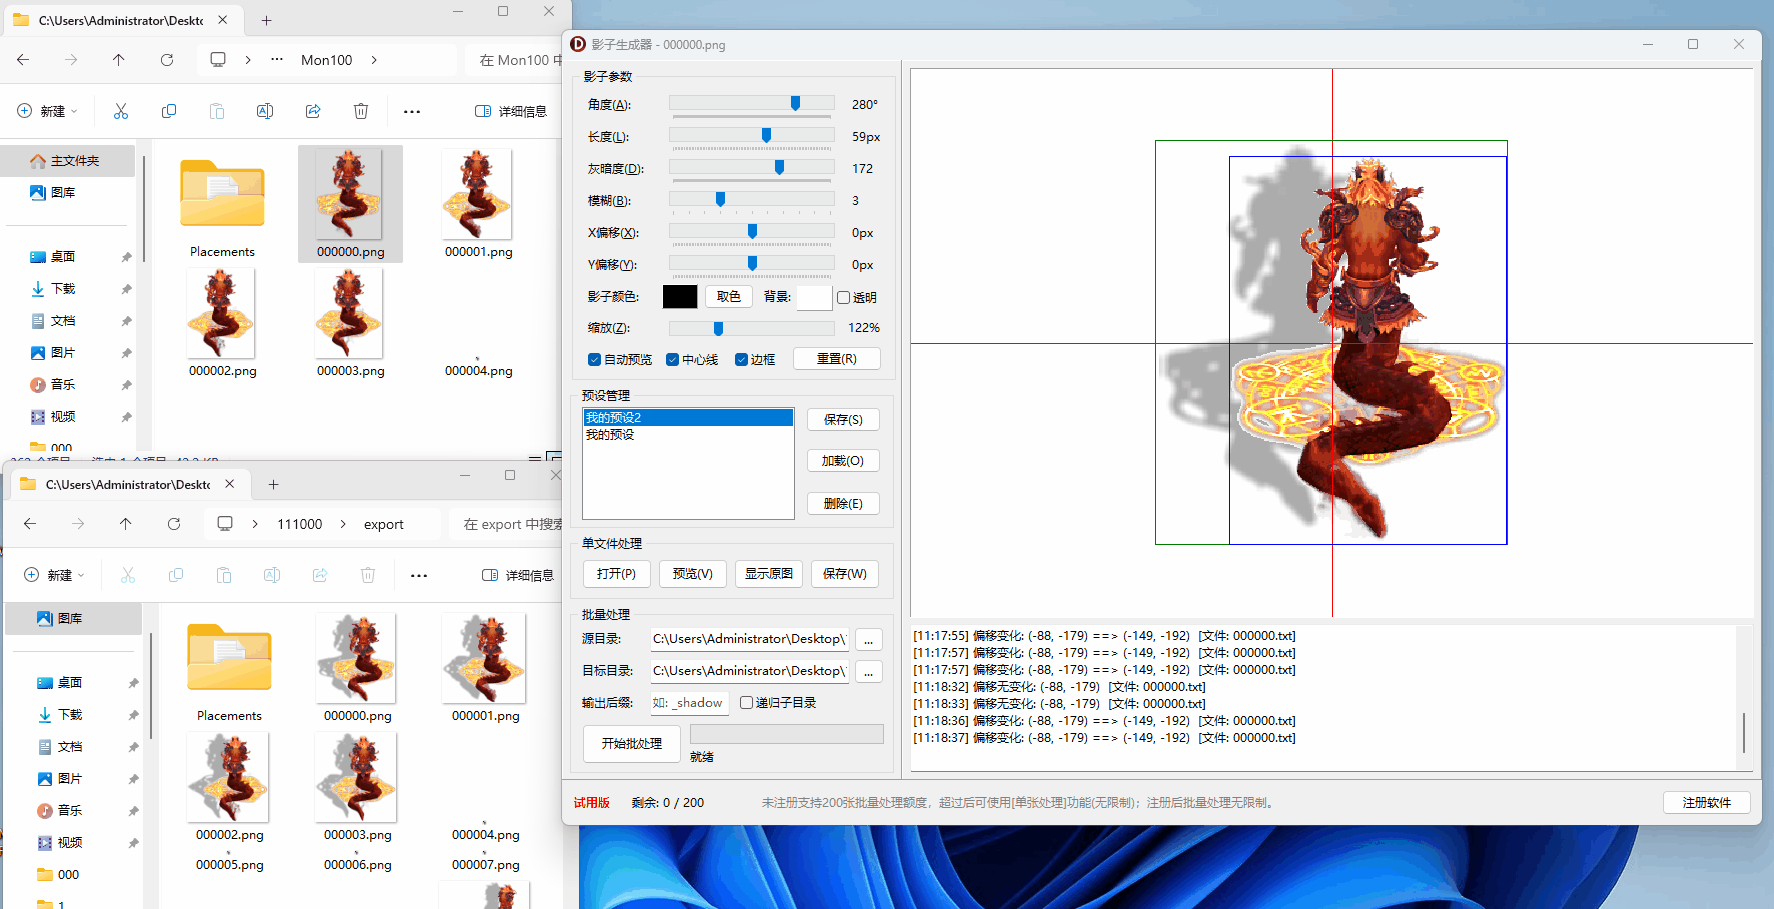Click the black shadow color swatch
This screenshot has width=1774, height=909.
pos(680,297)
